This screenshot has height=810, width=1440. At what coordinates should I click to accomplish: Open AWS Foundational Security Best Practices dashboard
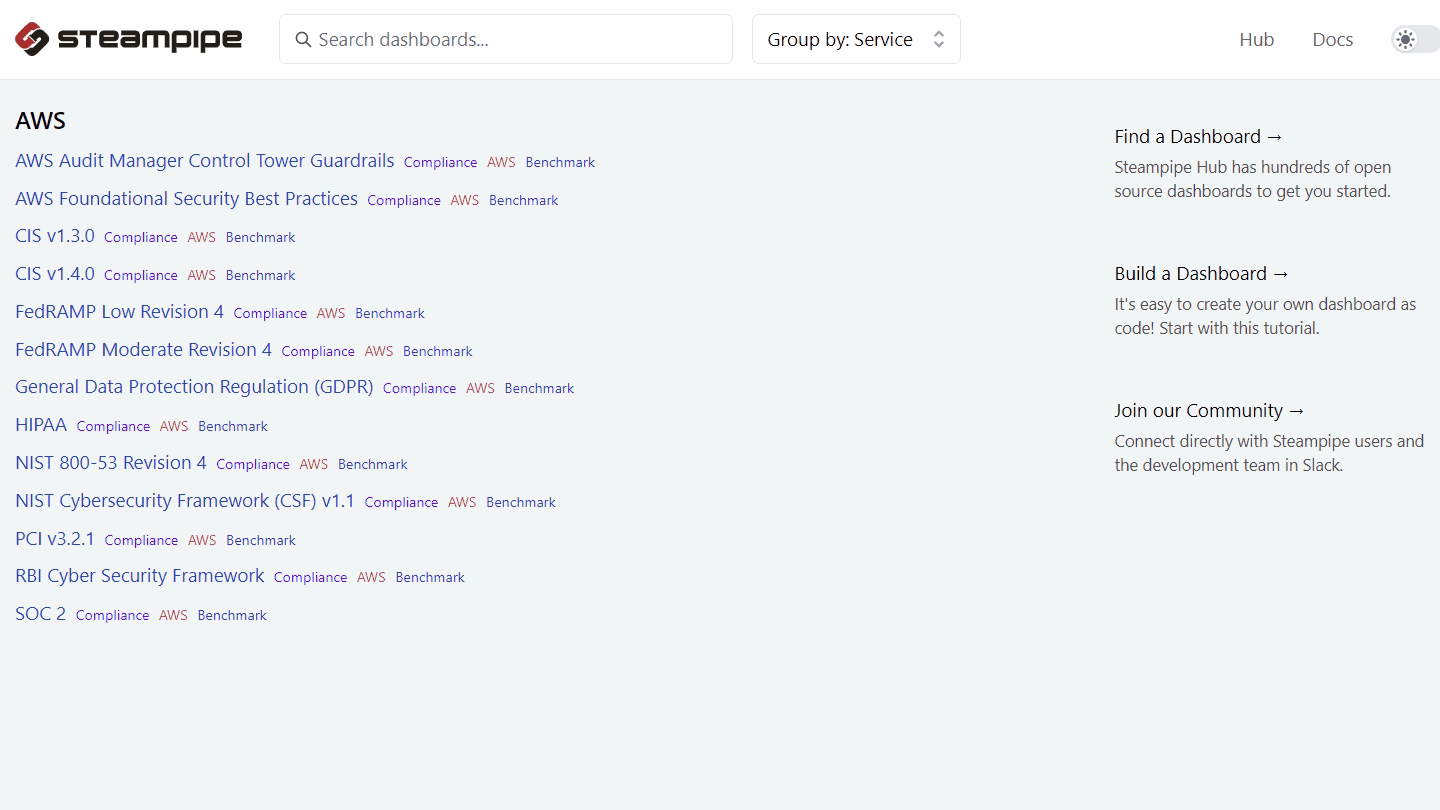186,198
